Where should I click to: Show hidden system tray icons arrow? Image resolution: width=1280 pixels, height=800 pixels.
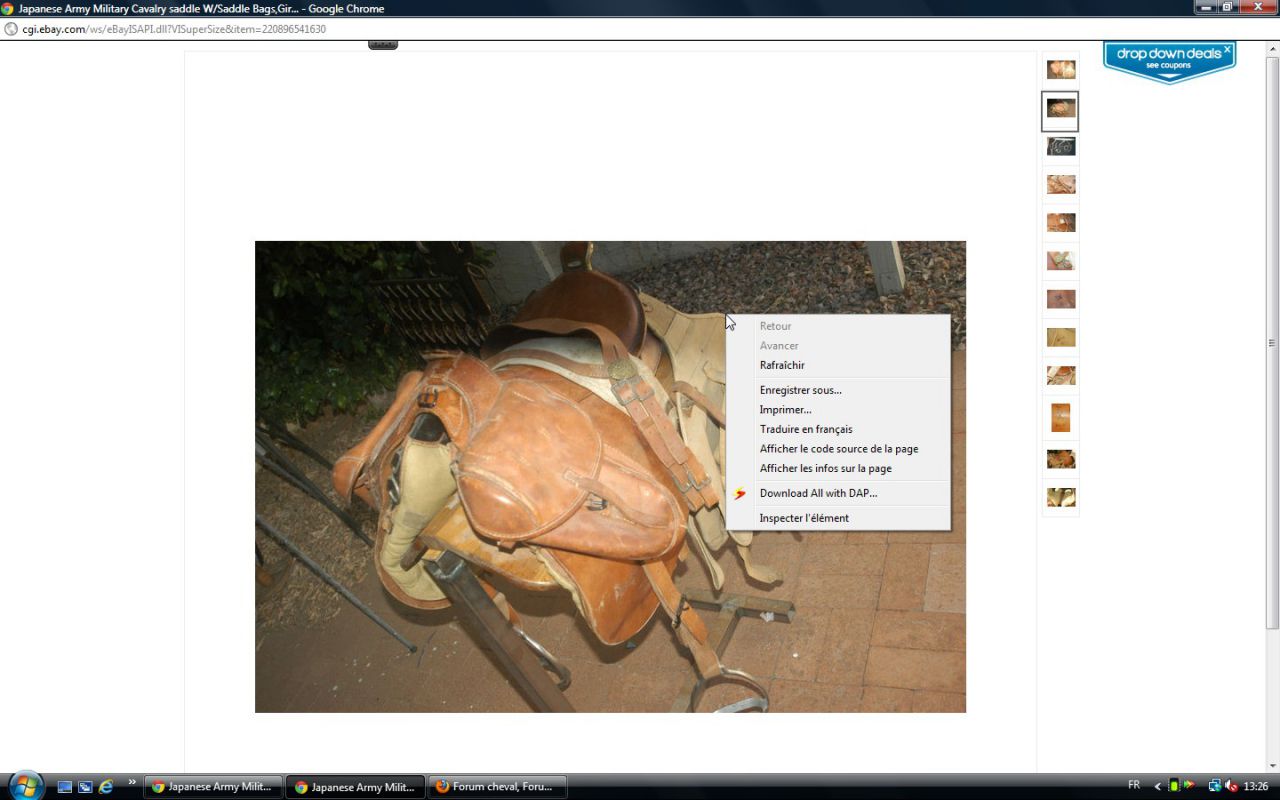click(1158, 786)
